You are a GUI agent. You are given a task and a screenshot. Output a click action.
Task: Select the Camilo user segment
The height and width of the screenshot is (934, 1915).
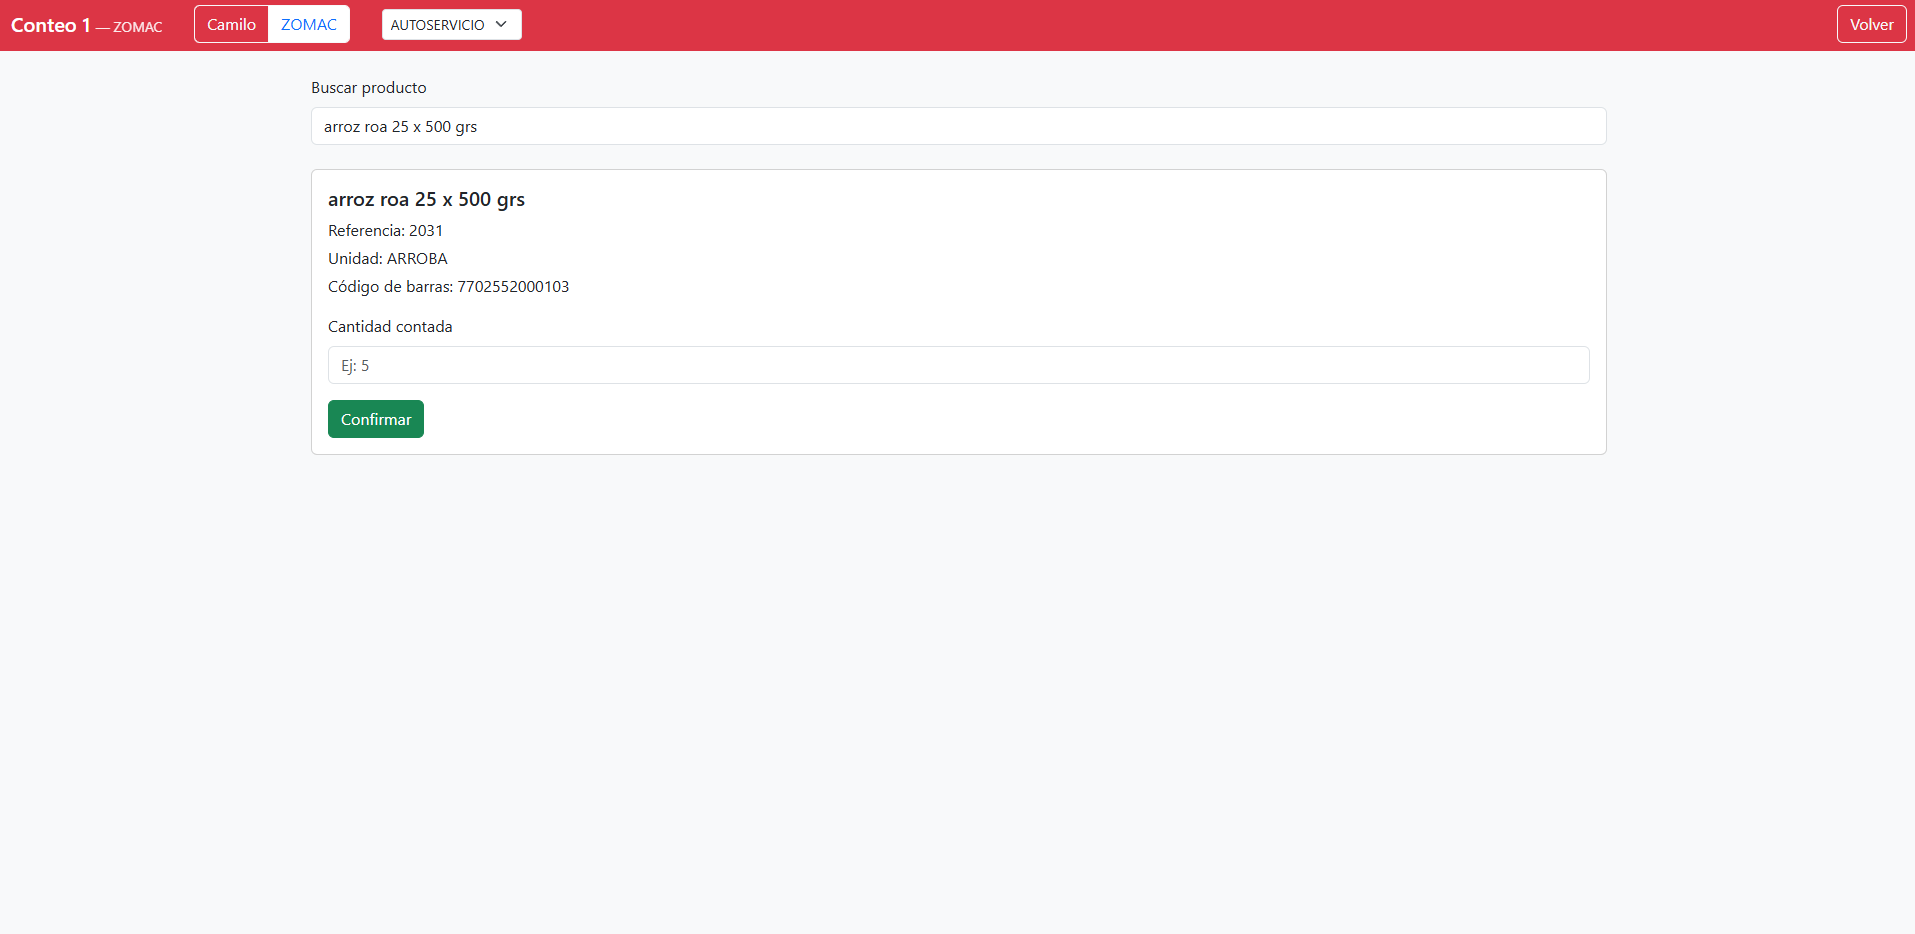click(x=231, y=25)
